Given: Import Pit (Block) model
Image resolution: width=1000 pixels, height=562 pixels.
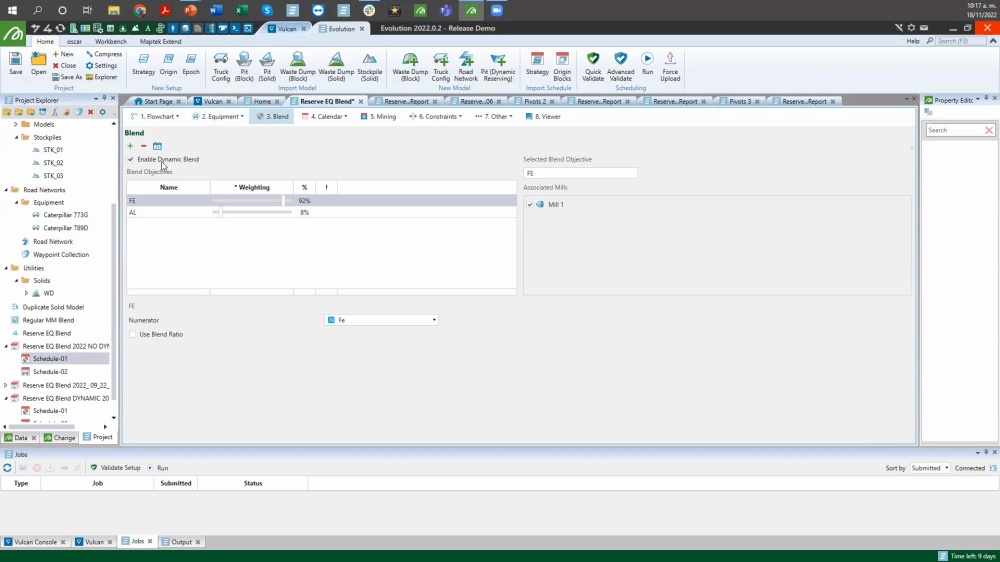Looking at the screenshot, I should pos(244,67).
